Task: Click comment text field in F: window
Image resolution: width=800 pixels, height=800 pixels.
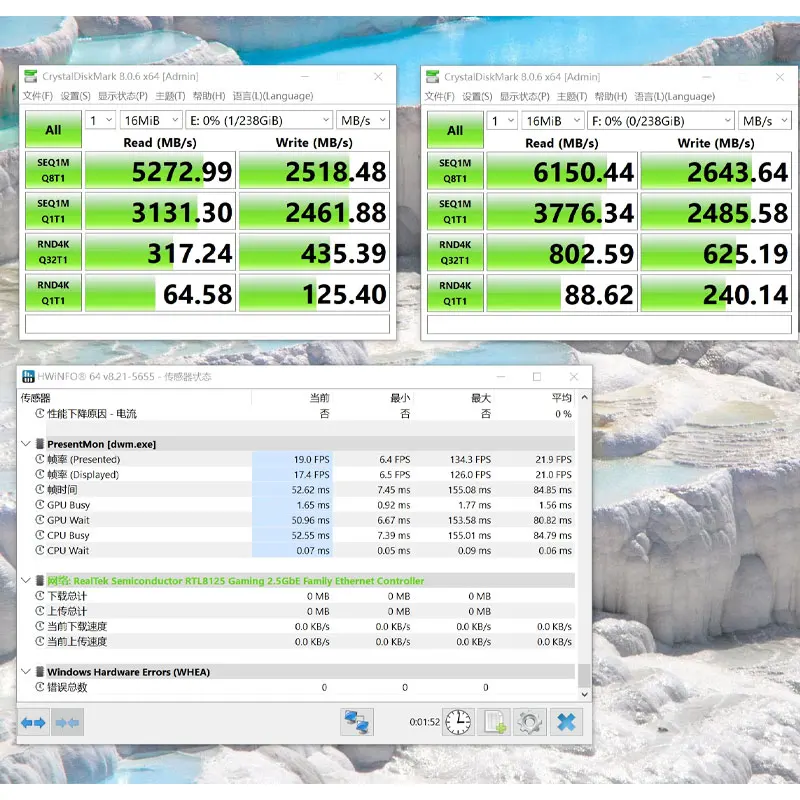Action: click(x=609, y=324)
